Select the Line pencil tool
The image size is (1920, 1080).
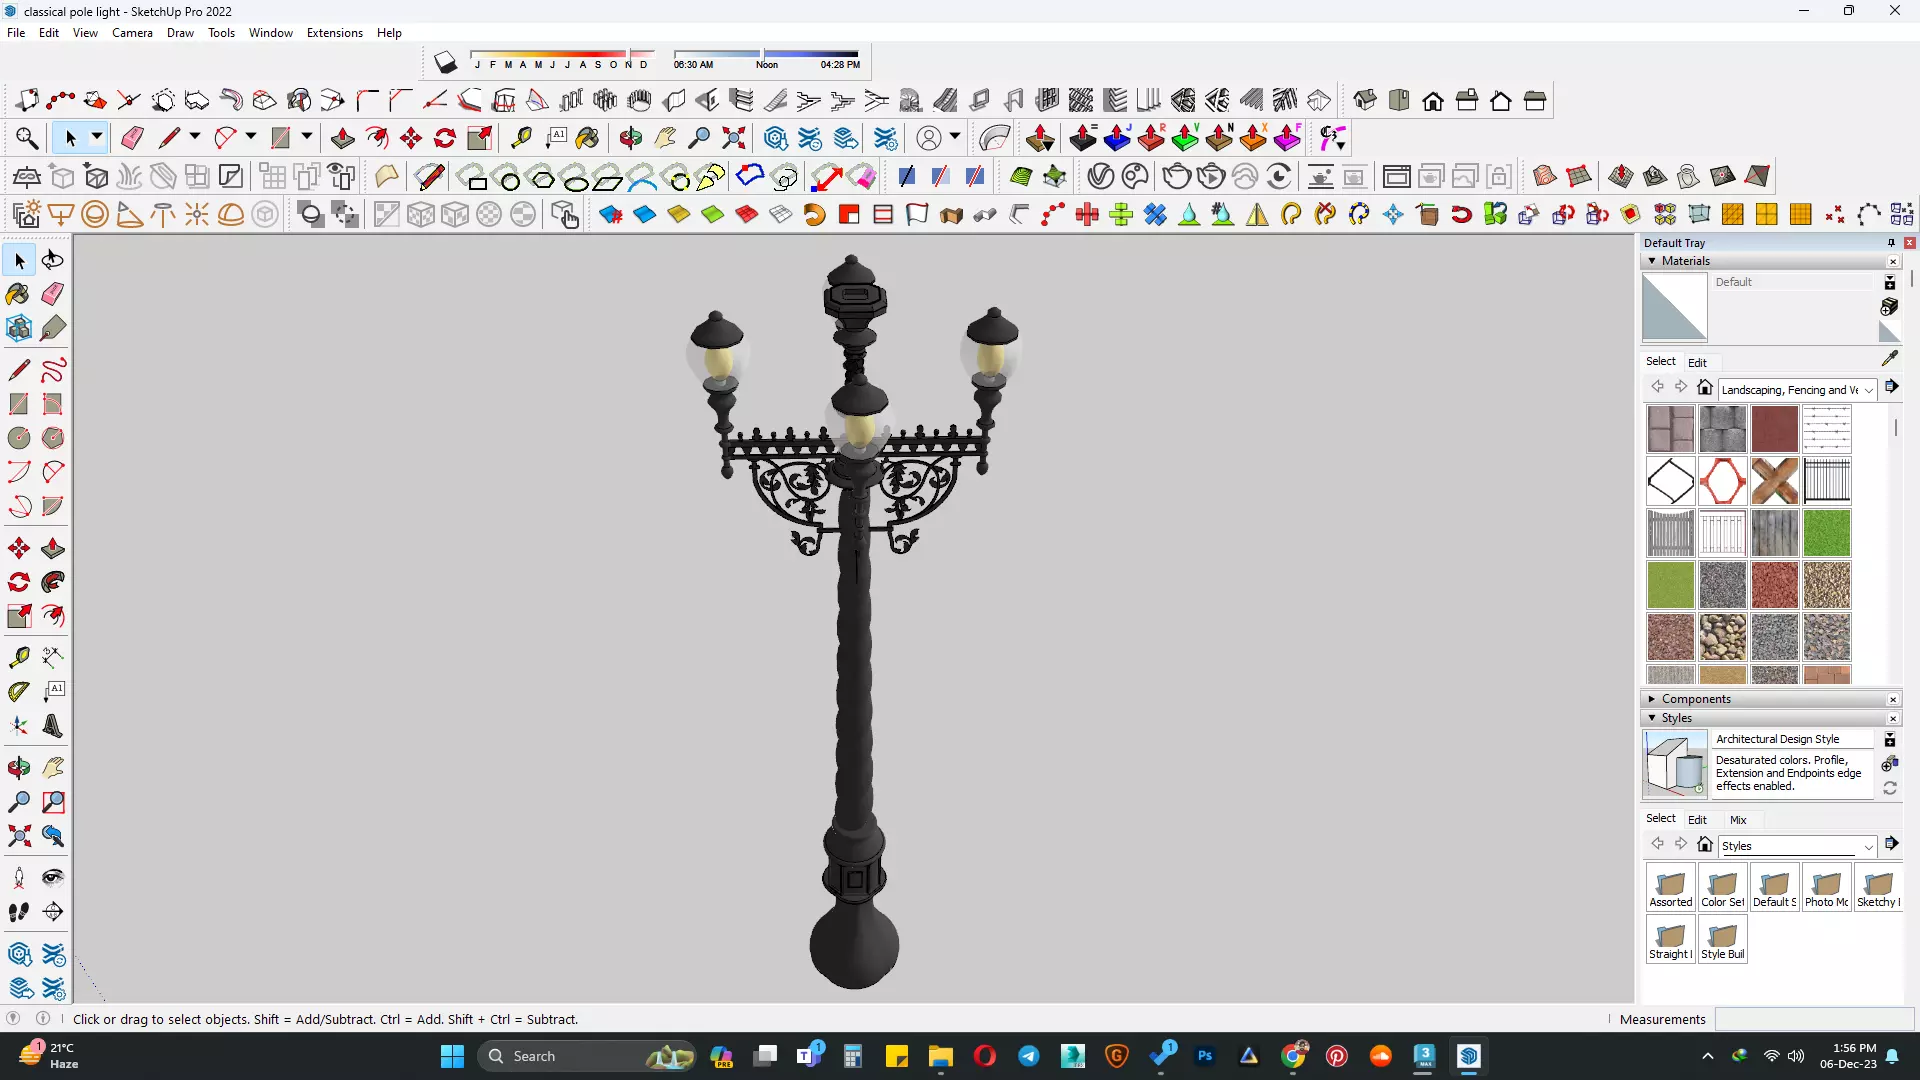(x=19, y=370)
